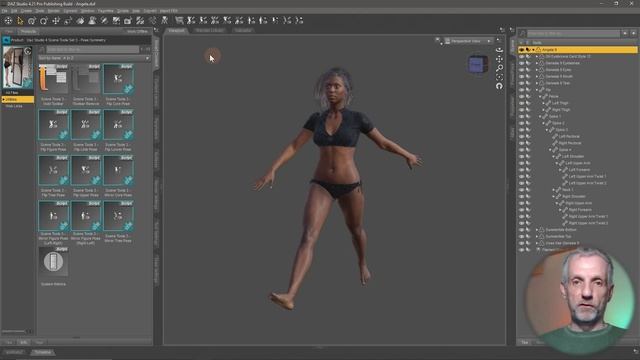Toggle visibility eye for Summertide Bottom
The width and height of the screenshot is (640, 360).
(x=522, y=230)
